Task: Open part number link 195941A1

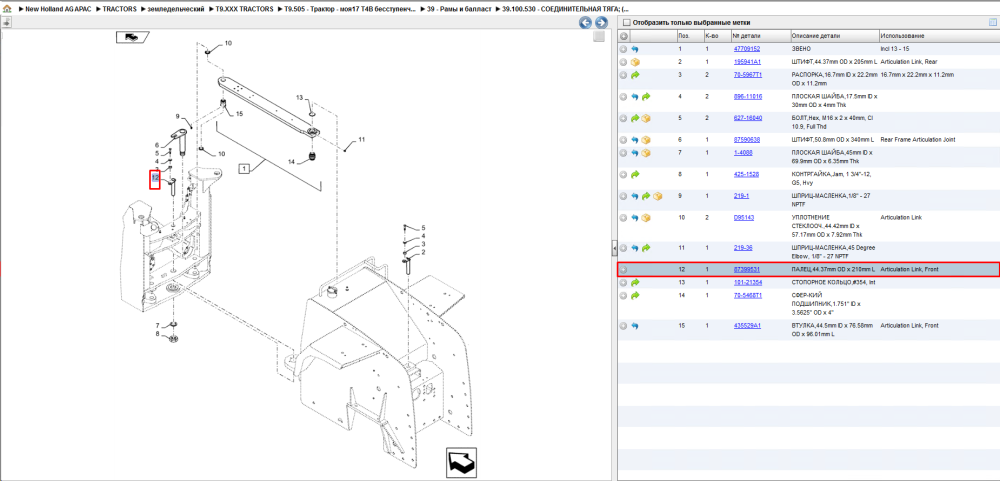Action: point(747,62)
